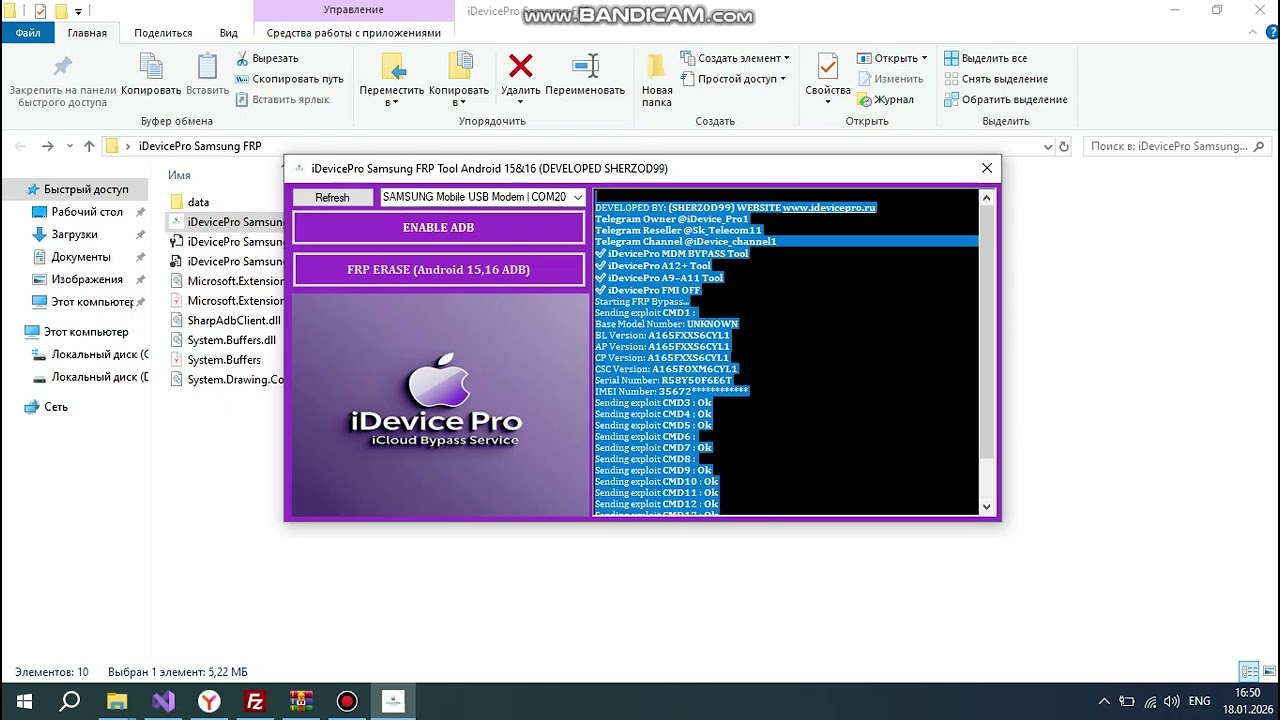This screenshot has height=720, width=1280.
Task: Click the log scroll down arrow
Action: click(x=986, y=507)
